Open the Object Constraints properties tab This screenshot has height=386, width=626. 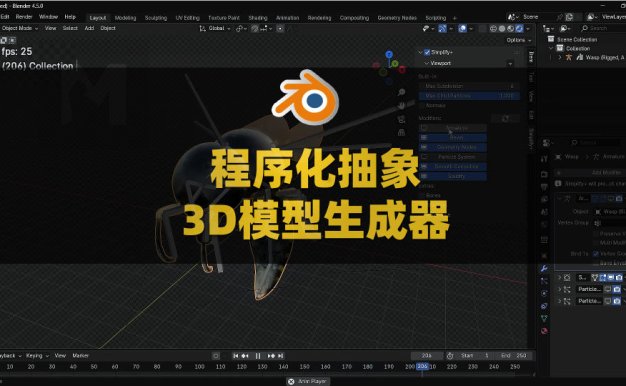point(544,306)
